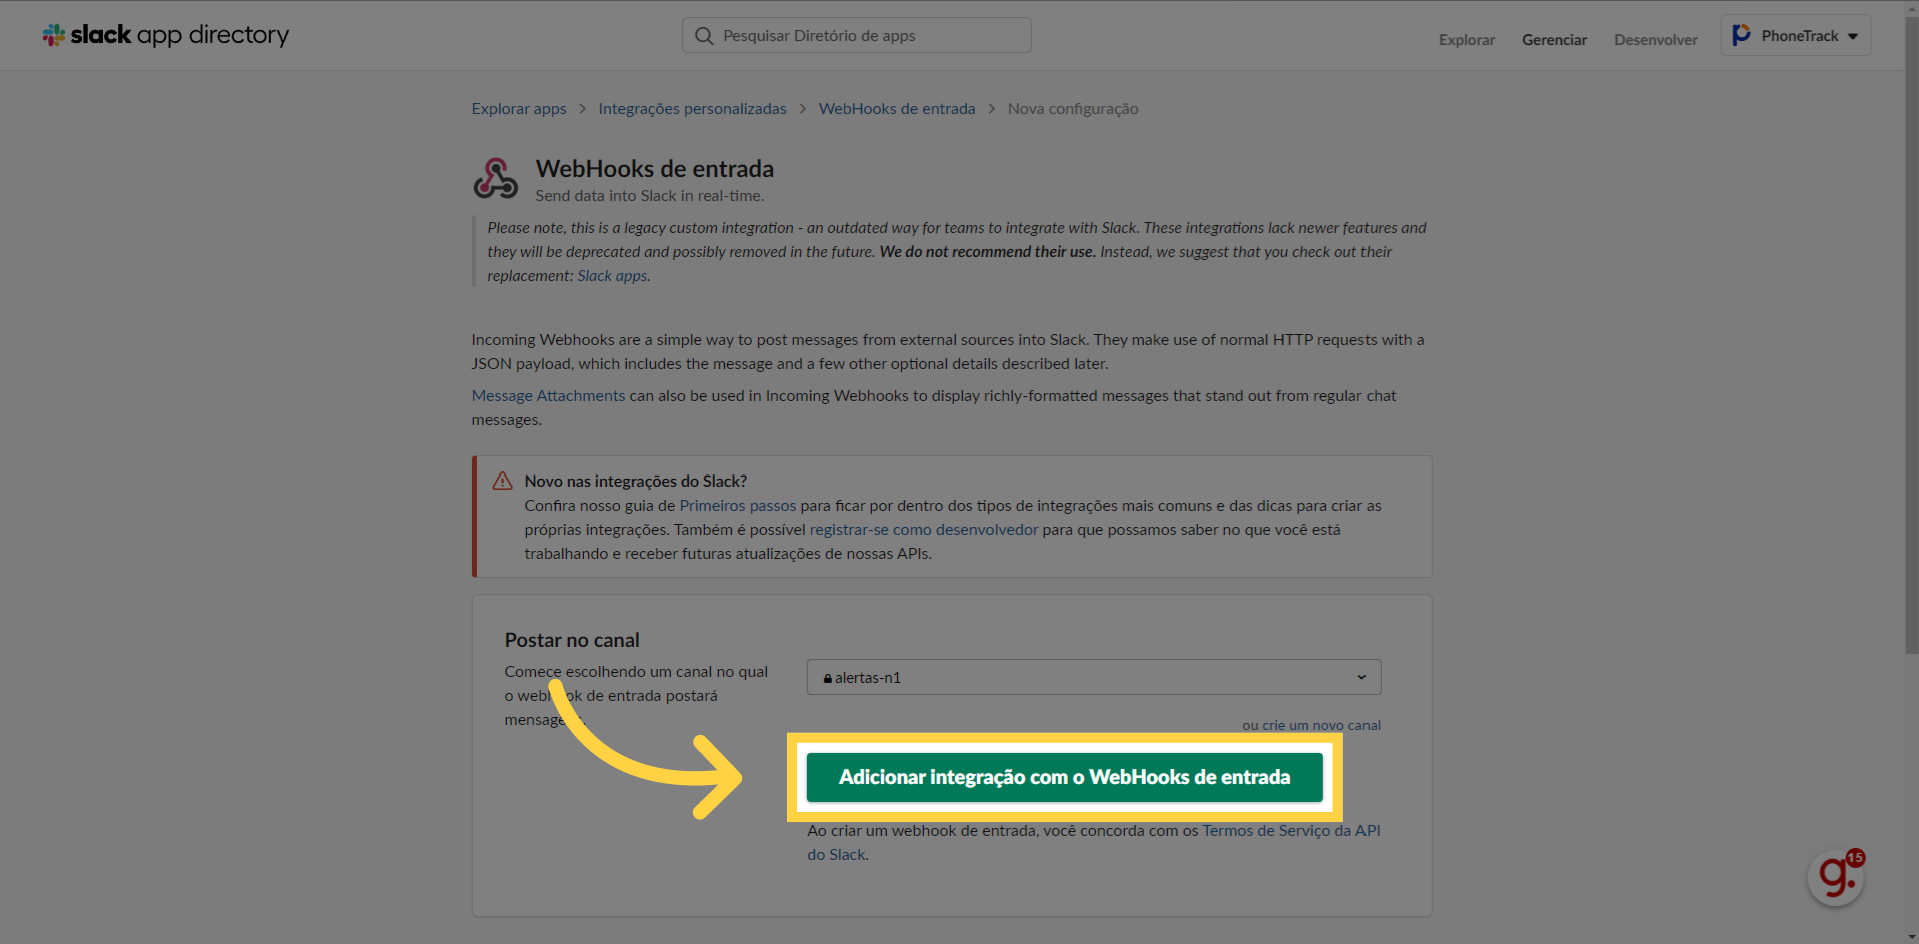
Task: Open the Explorar menu item
Action: point(1467,40)
